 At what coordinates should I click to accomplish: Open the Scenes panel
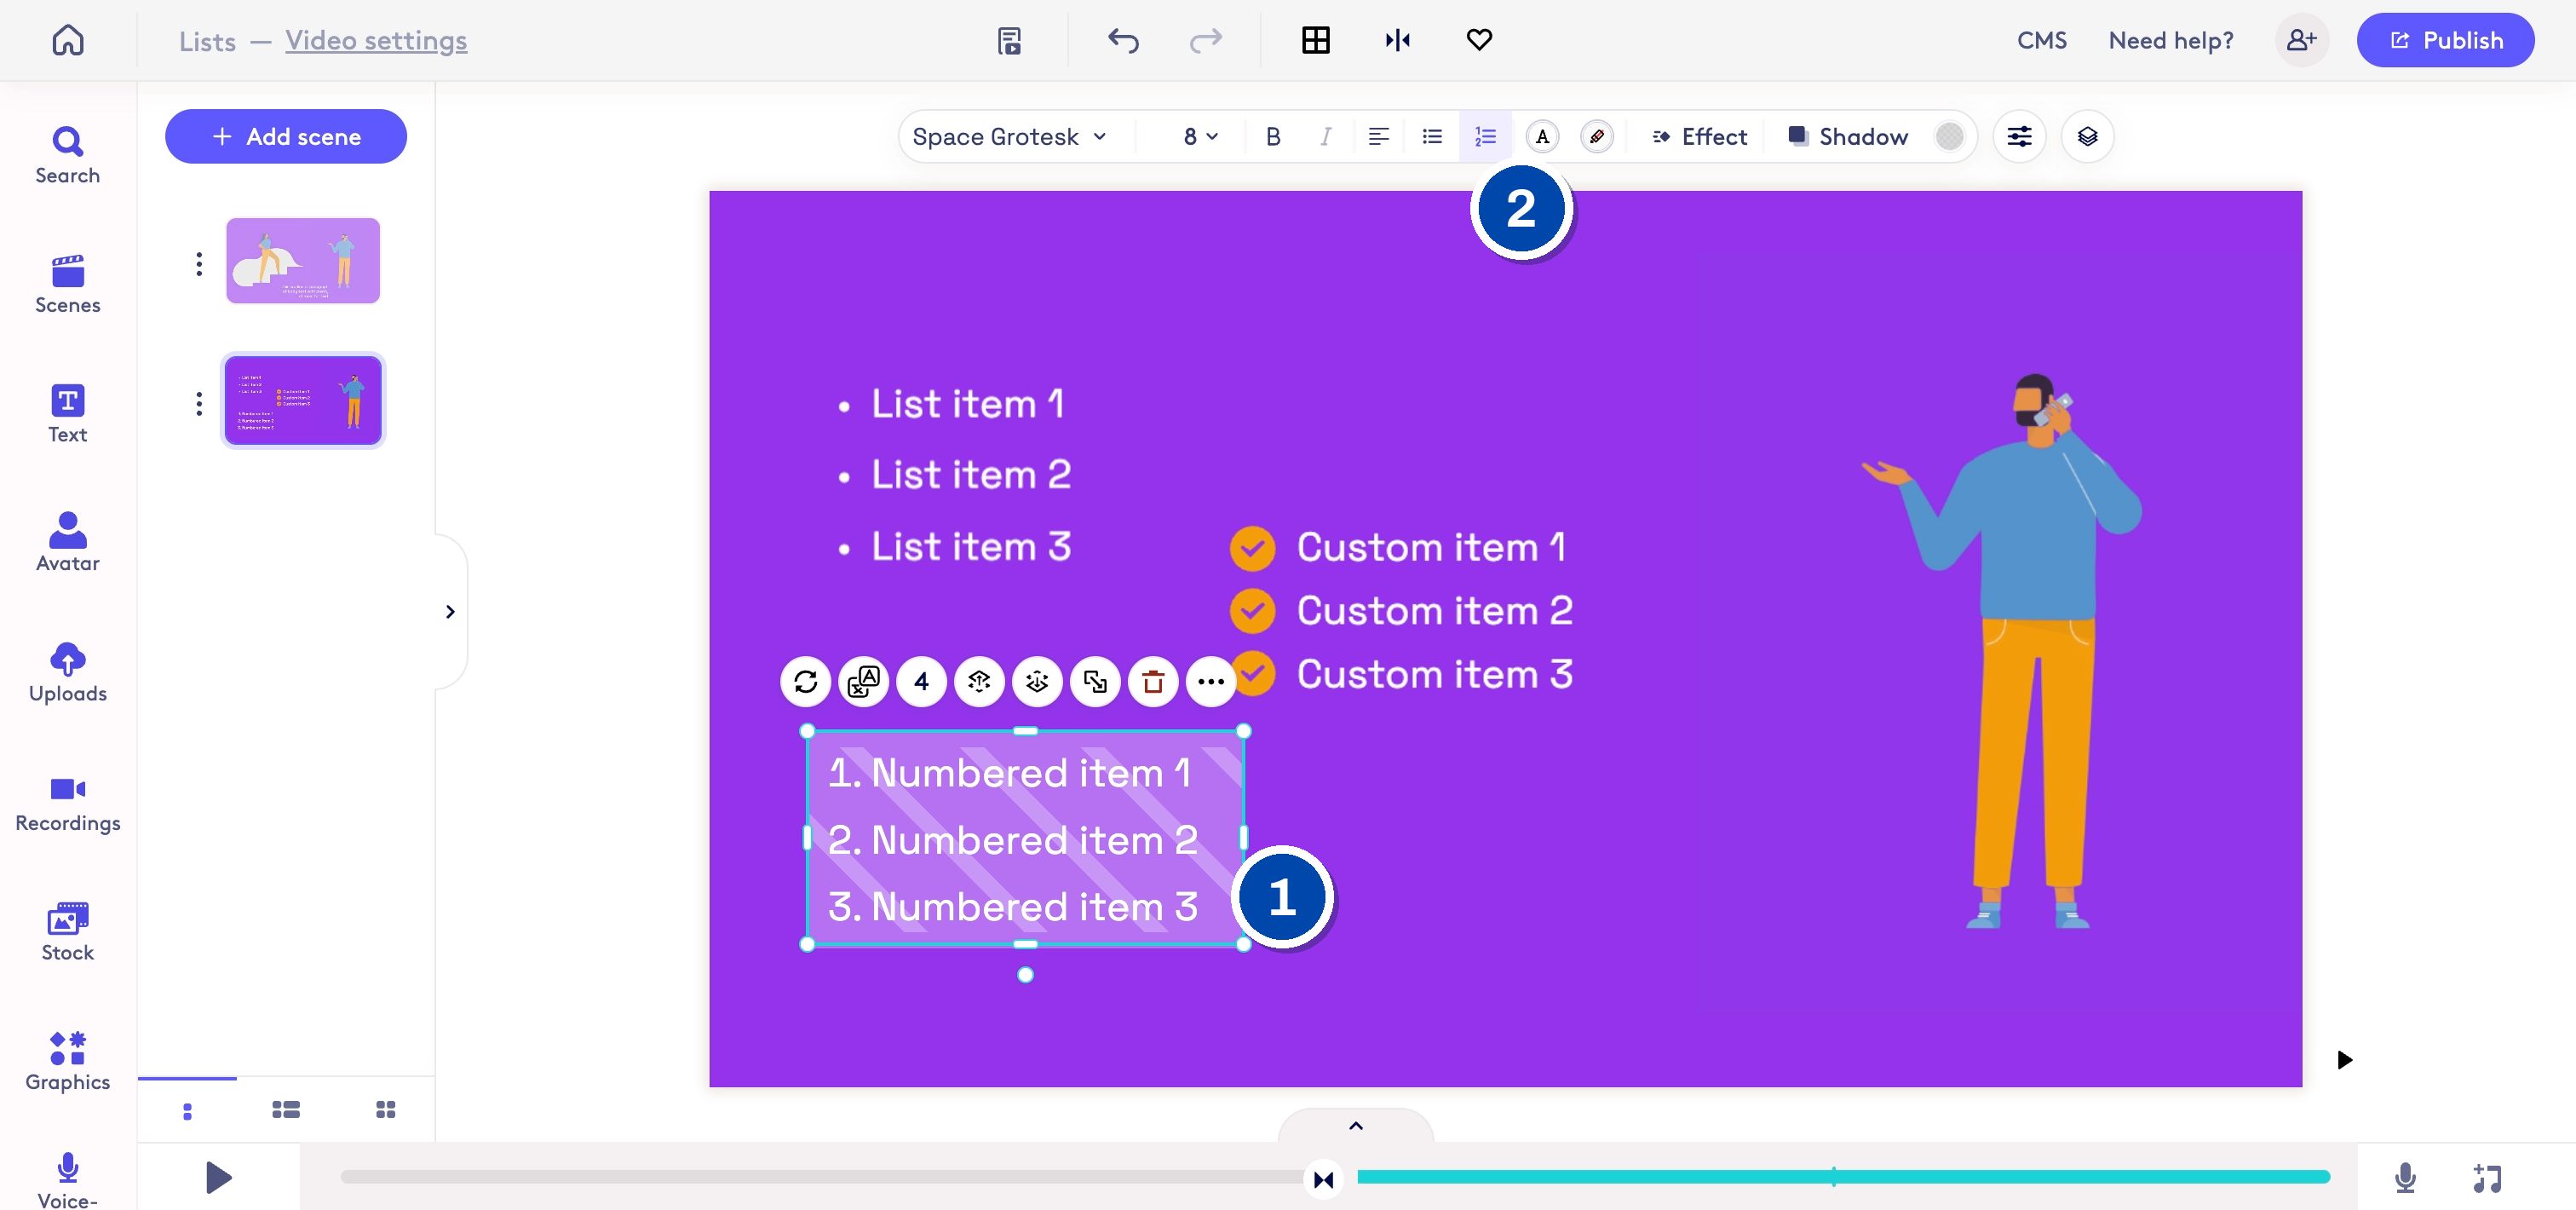(68, 284)
